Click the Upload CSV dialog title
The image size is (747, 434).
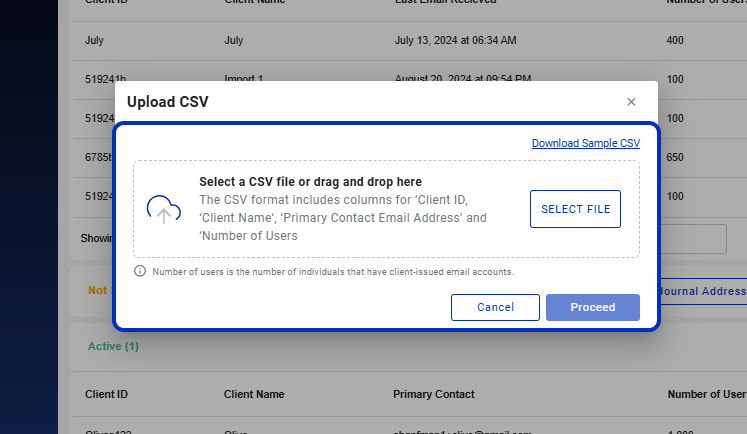tap(168, 102)
